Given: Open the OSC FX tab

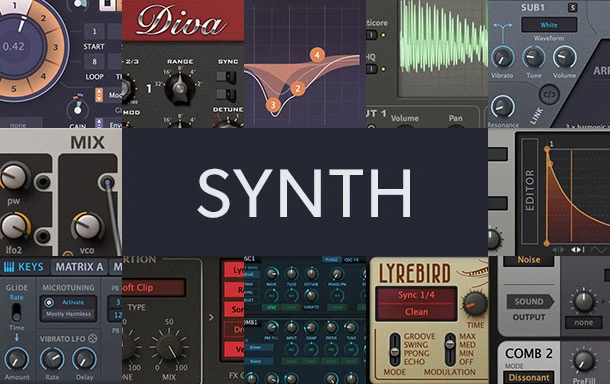Looking at the screenshot, I should [x=351, y=260].
